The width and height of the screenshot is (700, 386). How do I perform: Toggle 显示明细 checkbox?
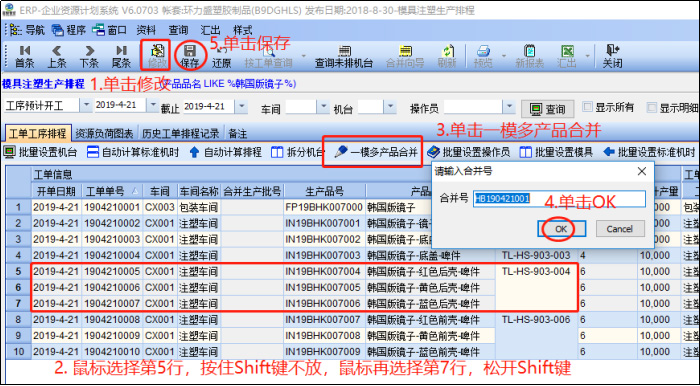(652, 107)
